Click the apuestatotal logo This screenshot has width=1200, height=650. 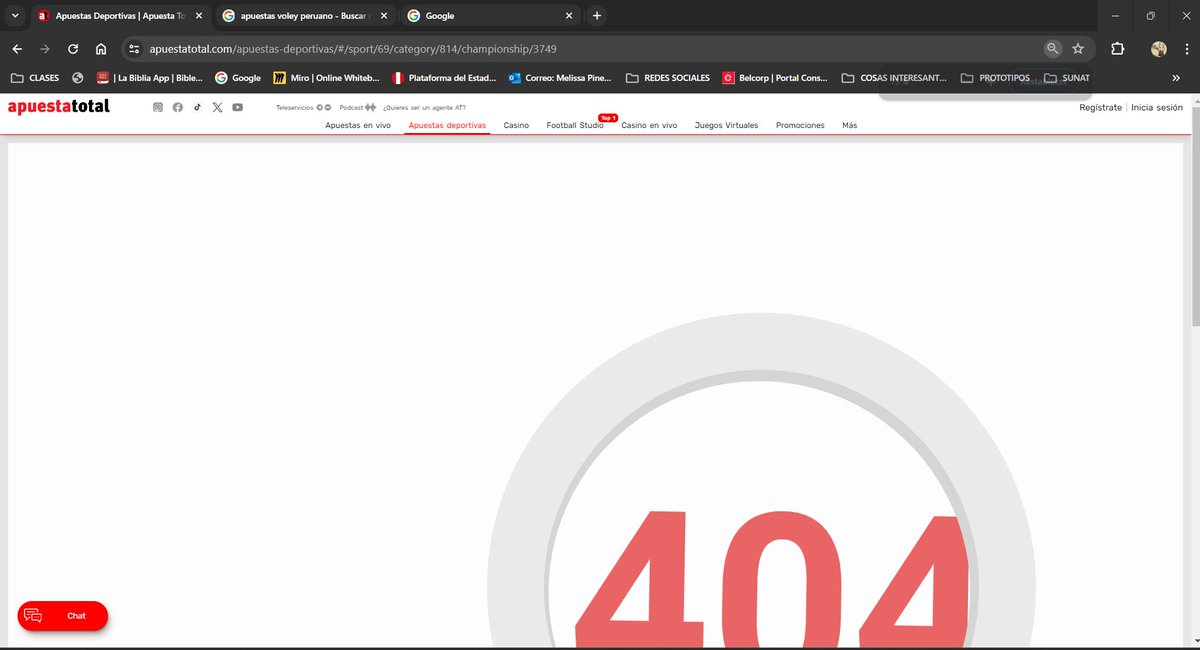coord(58,106)
